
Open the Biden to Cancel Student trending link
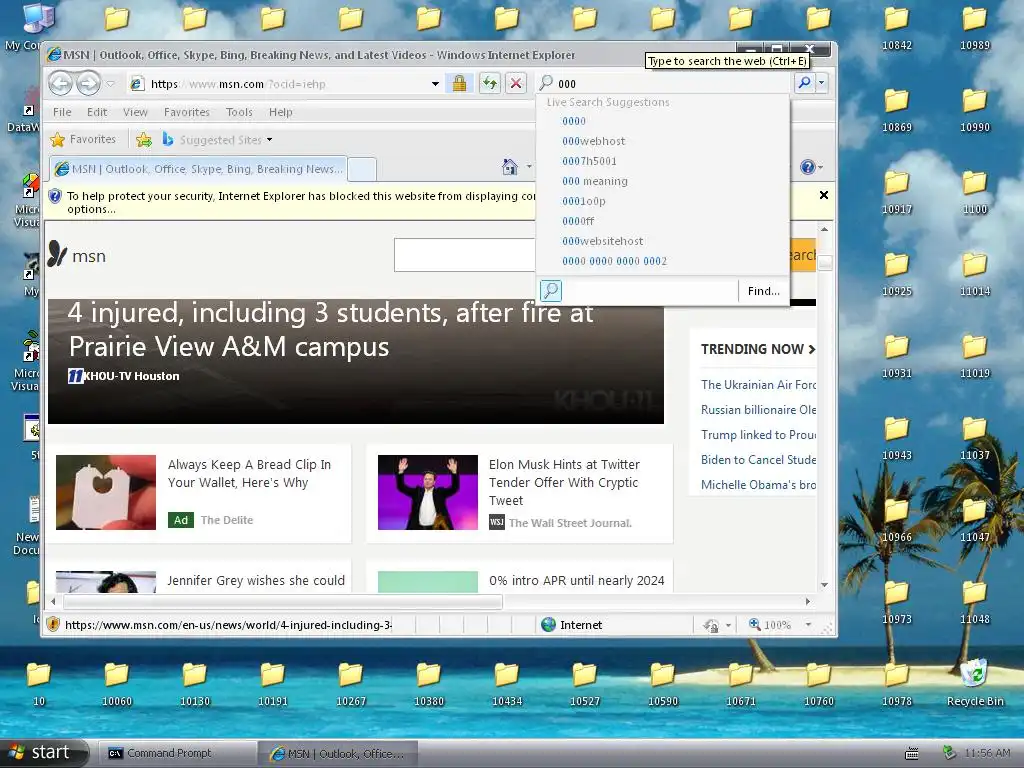click(758, 460)
